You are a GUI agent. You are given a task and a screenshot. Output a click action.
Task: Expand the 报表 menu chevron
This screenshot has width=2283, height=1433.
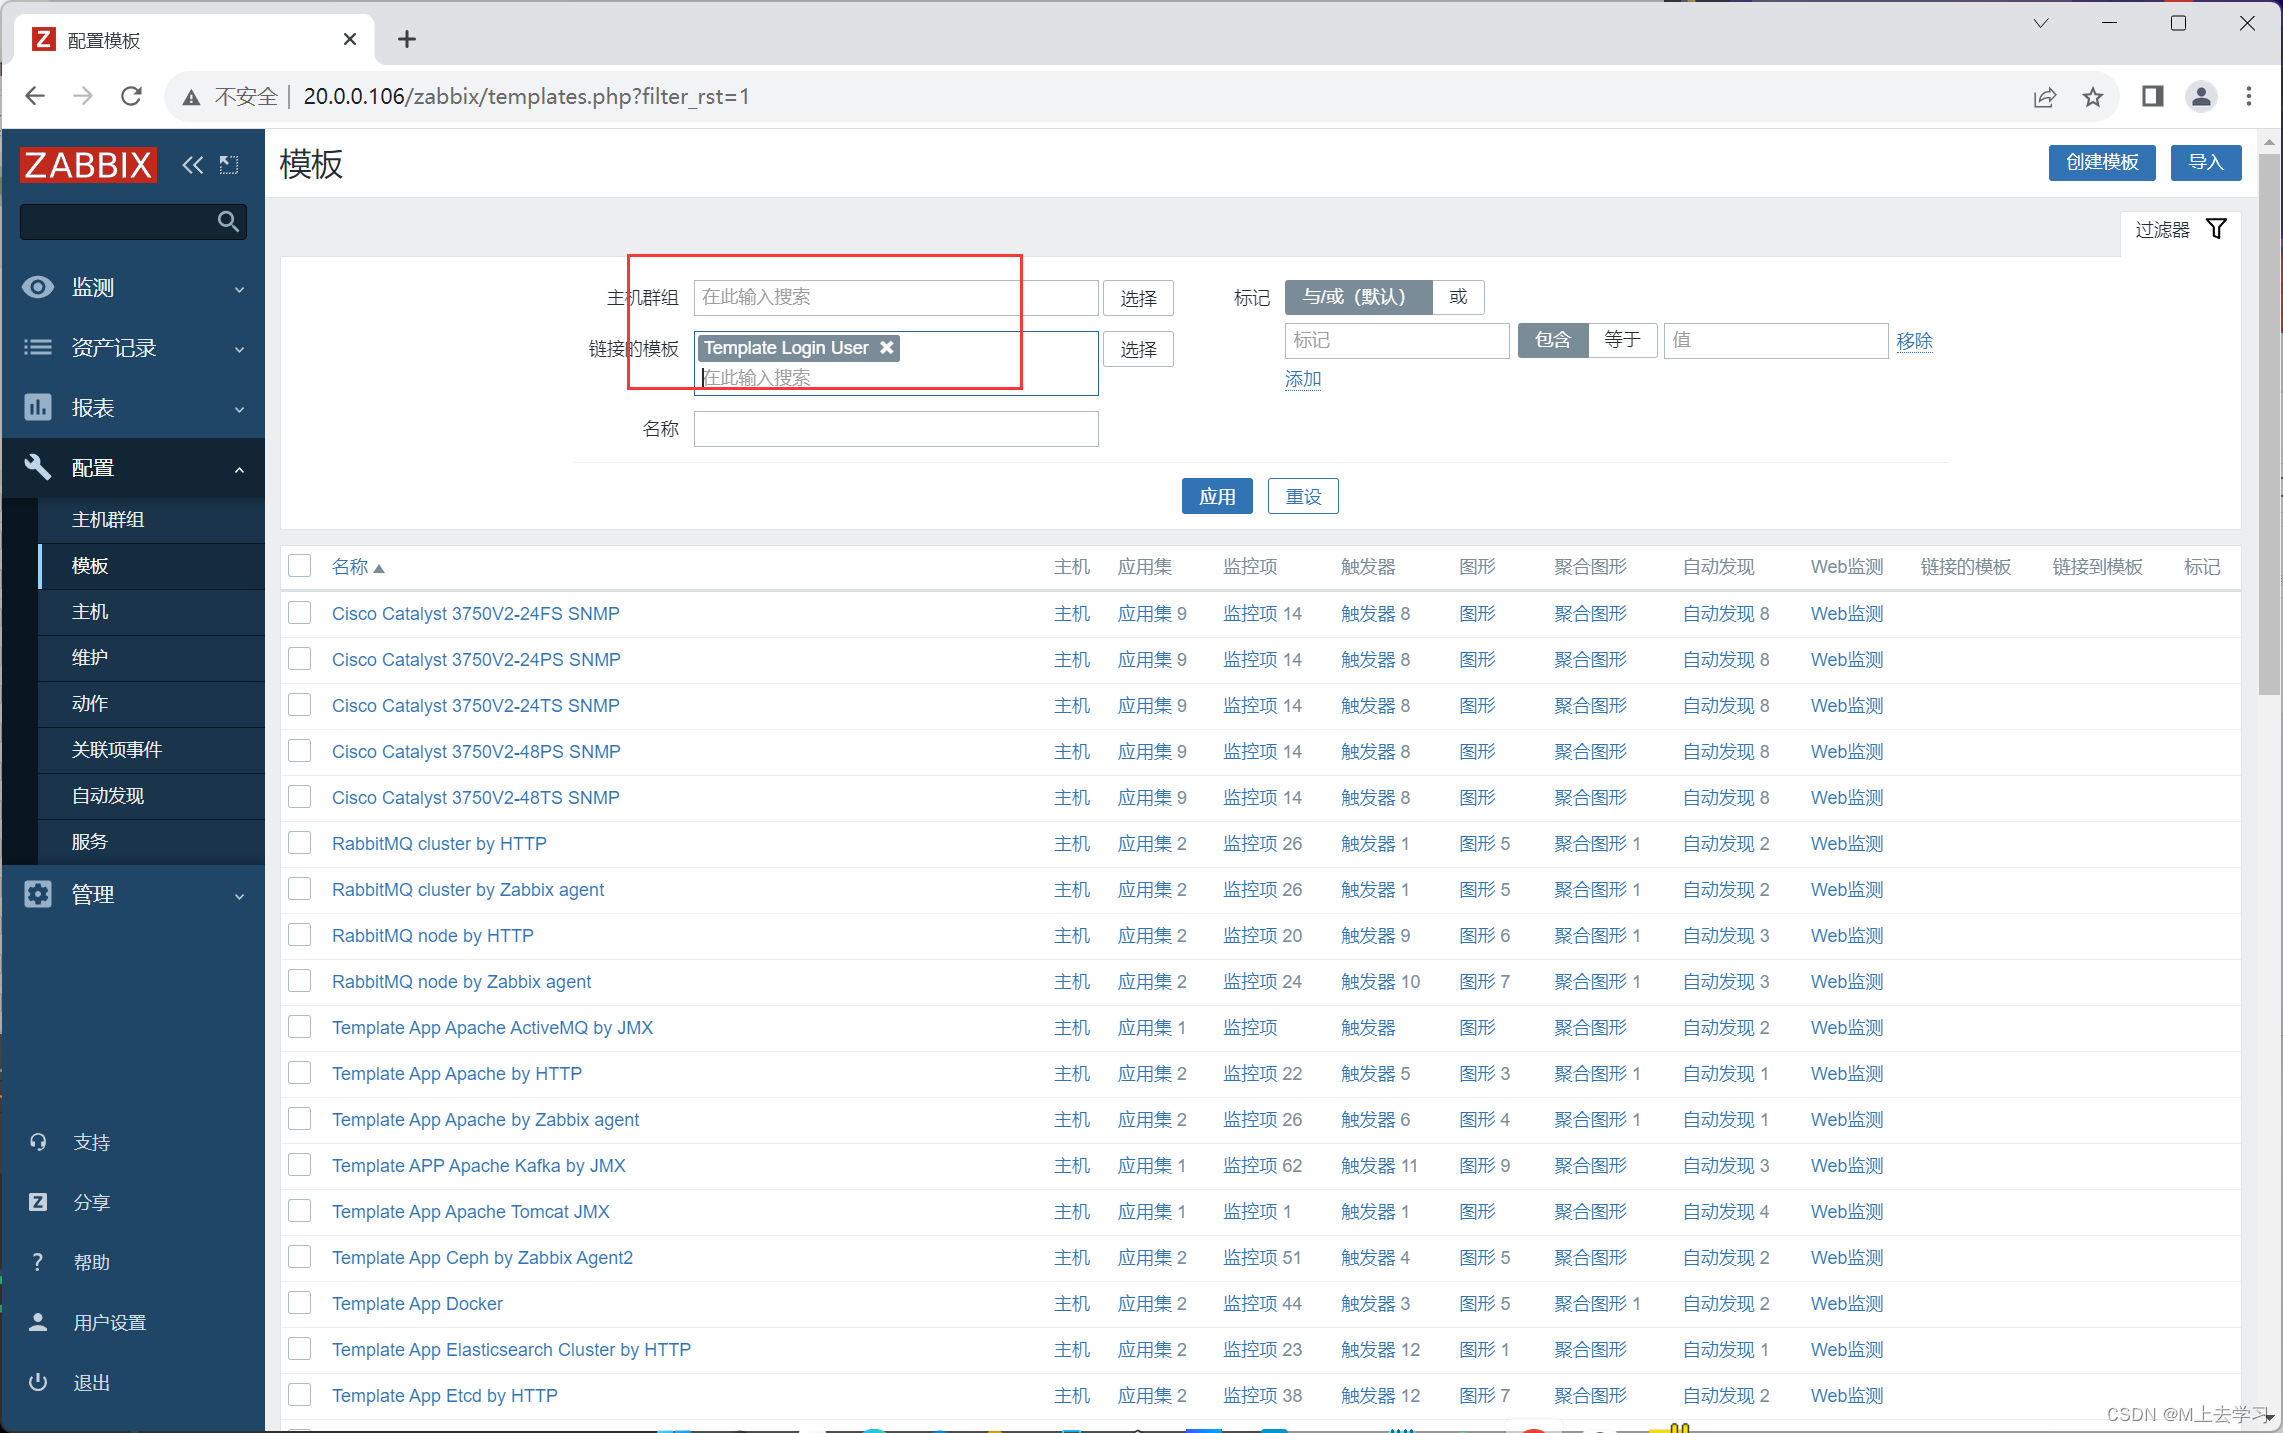pyautogui.click(x=239, y=410)
